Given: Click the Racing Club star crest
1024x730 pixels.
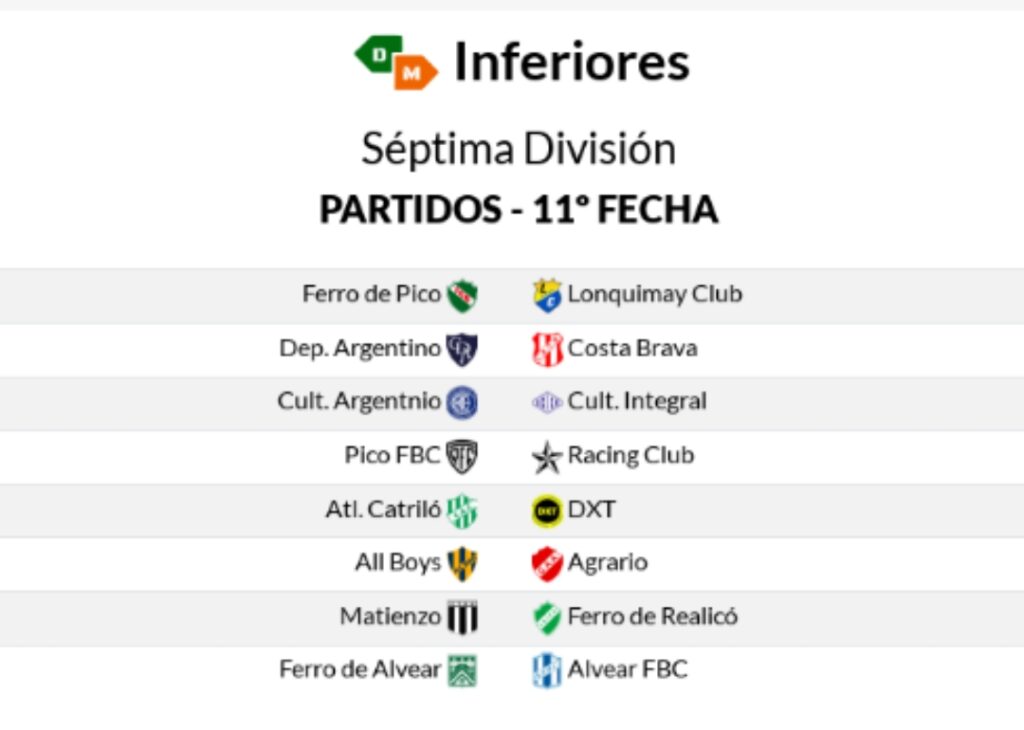Looking at the screenshot, I should (547, 457).
